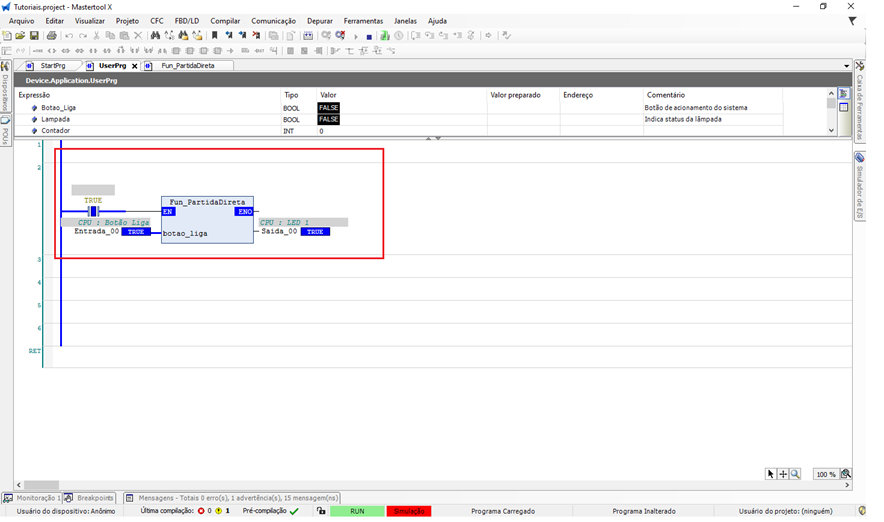Toggle the Botão Liga contact in rung 2

point(93,212)
